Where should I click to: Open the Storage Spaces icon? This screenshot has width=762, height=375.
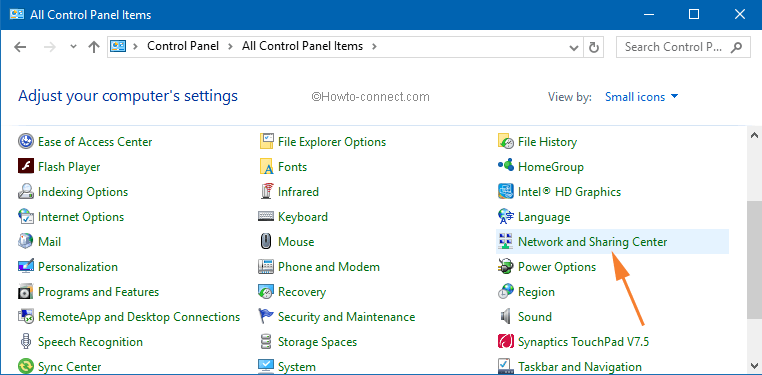[266, 341]
